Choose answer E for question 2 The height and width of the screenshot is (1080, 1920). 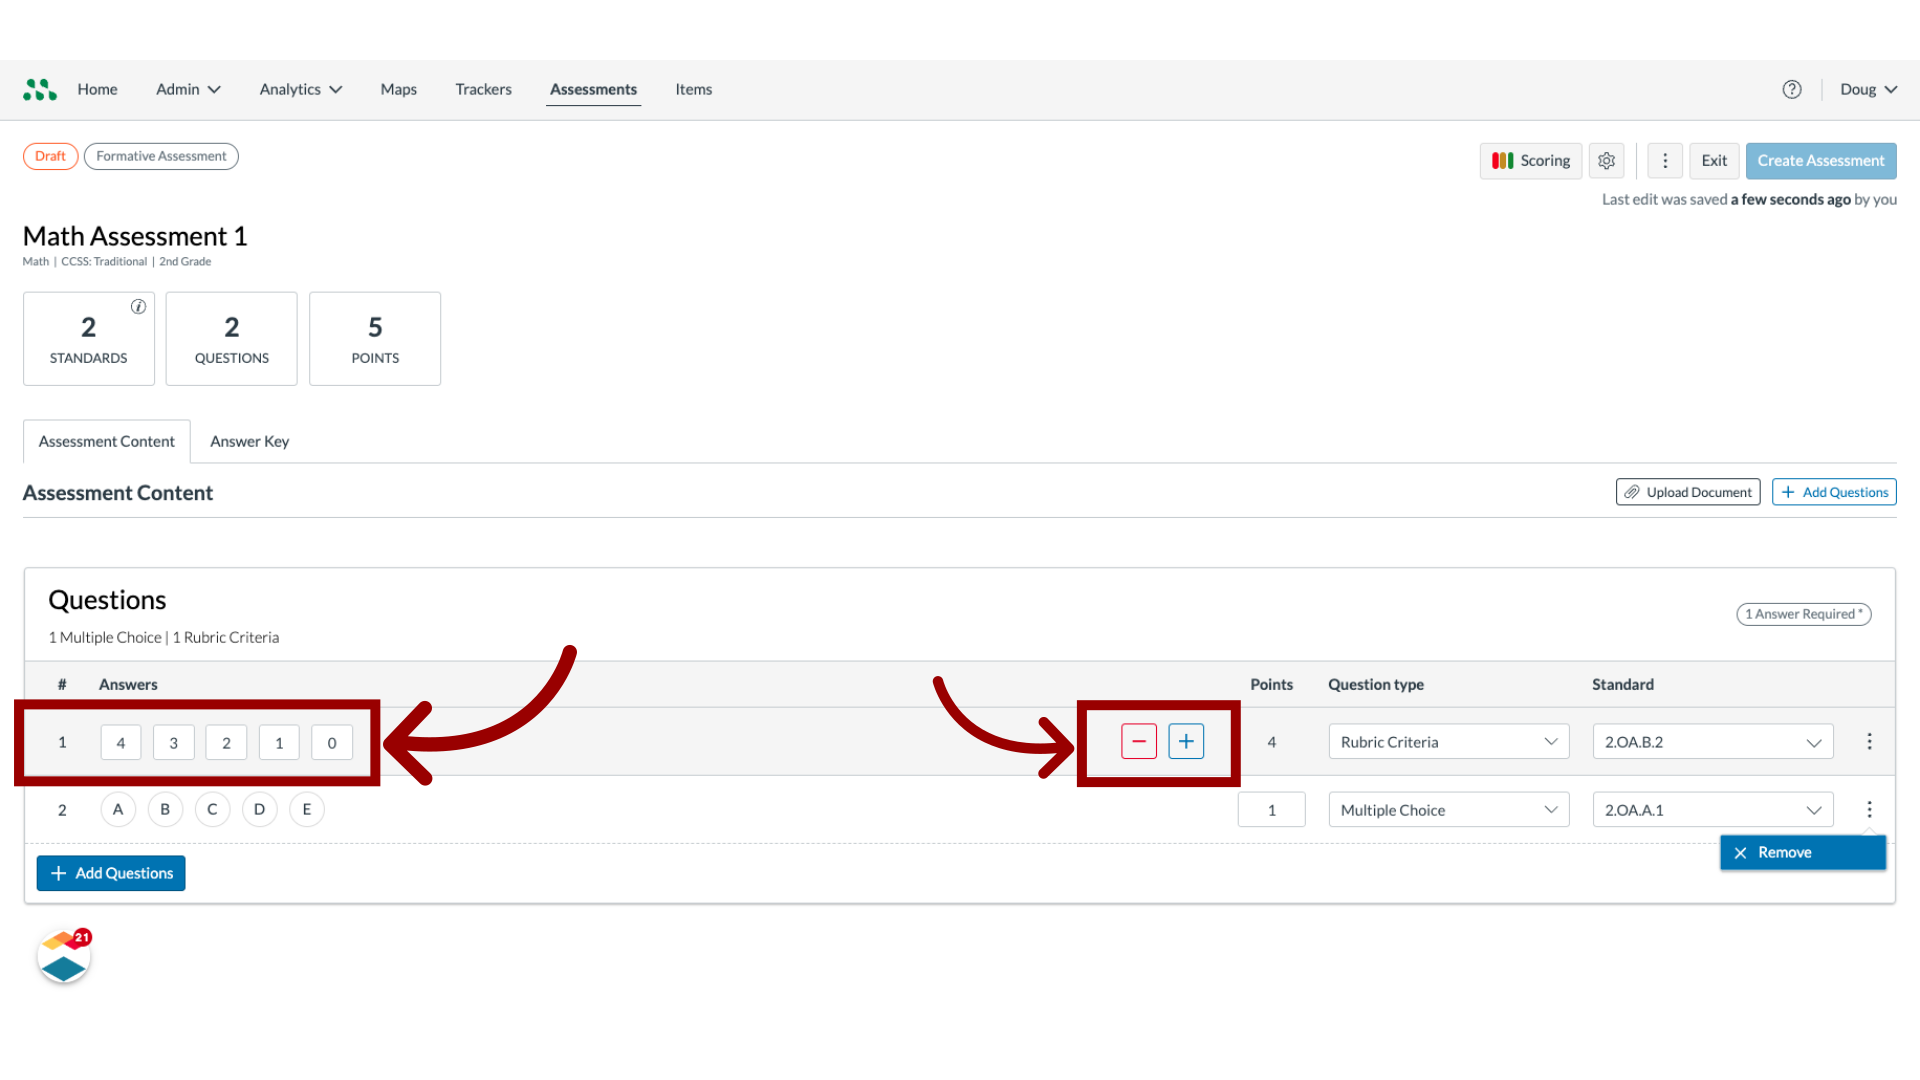click(x=307, y=810)
